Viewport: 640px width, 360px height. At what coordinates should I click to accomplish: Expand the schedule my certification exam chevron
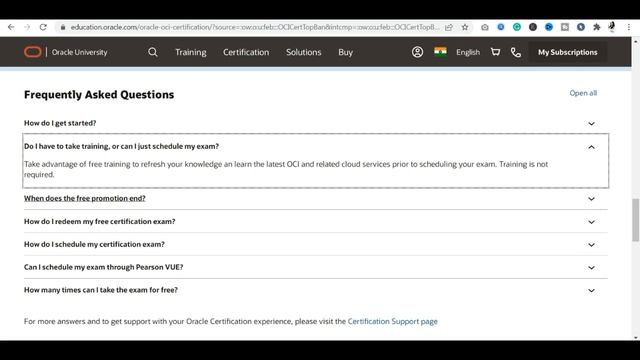pos(591,245)
